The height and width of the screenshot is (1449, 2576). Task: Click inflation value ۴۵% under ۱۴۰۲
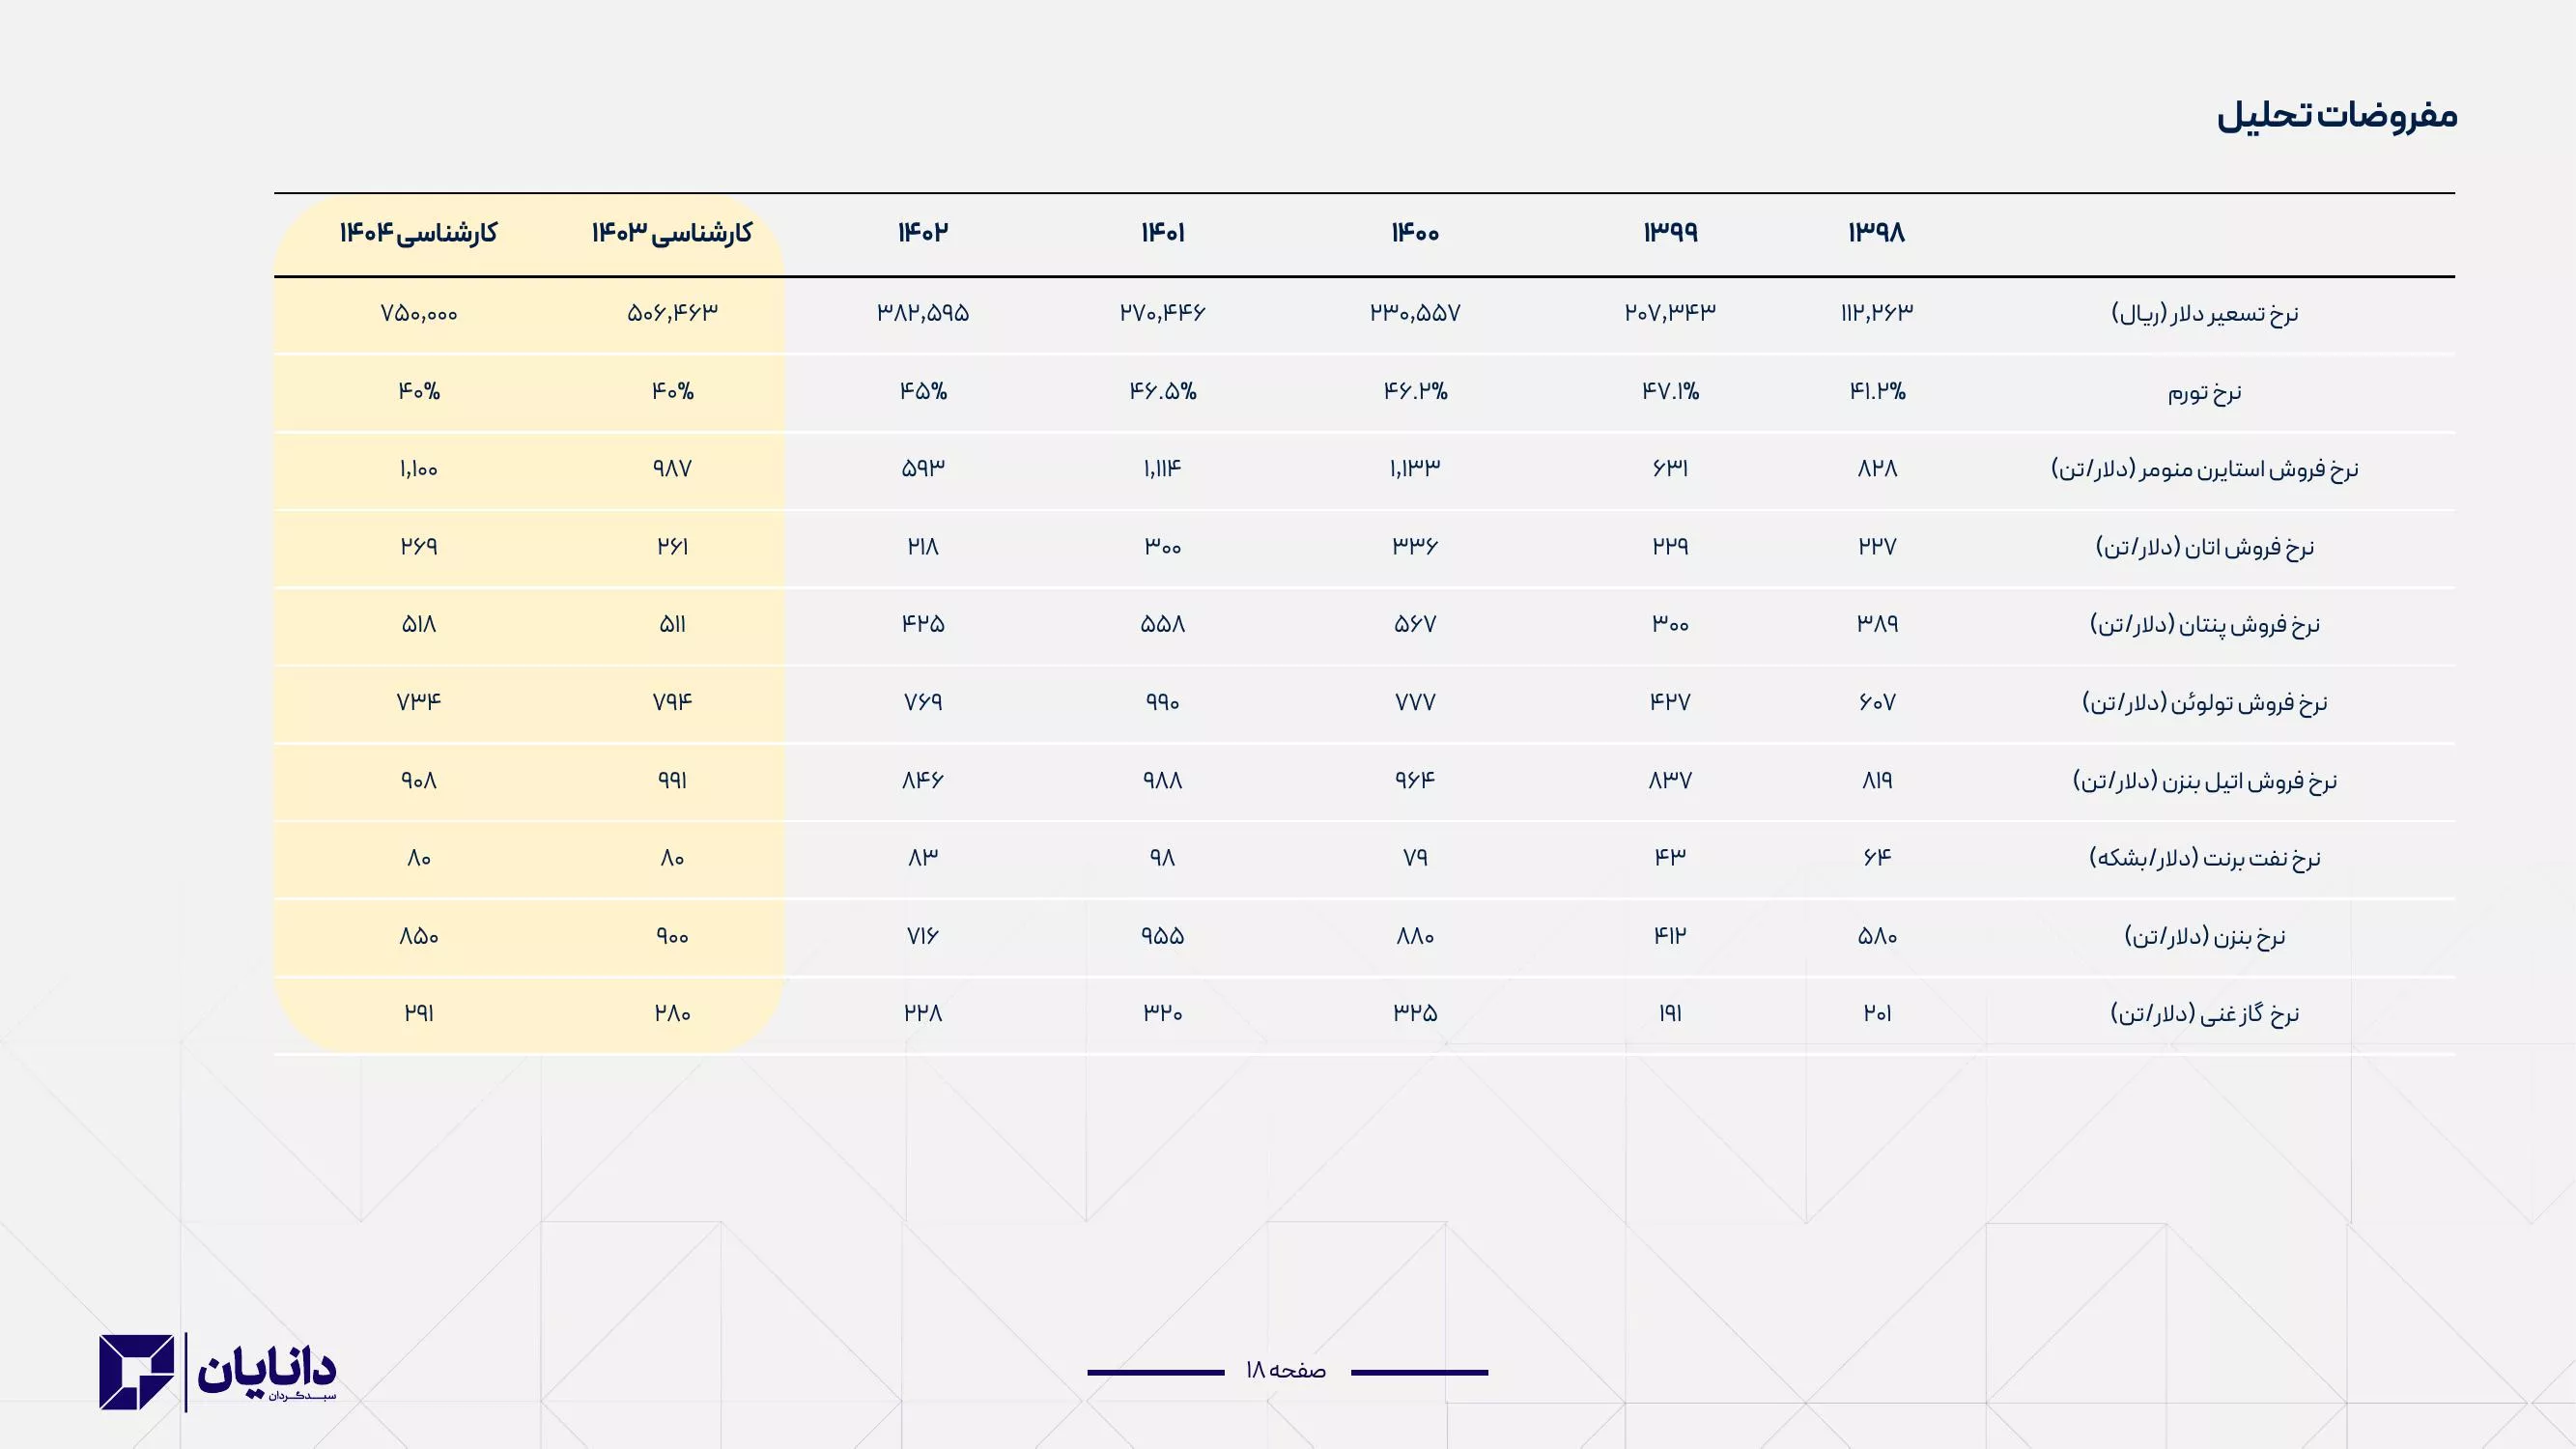pyautogui.click(x=922, y=390)
